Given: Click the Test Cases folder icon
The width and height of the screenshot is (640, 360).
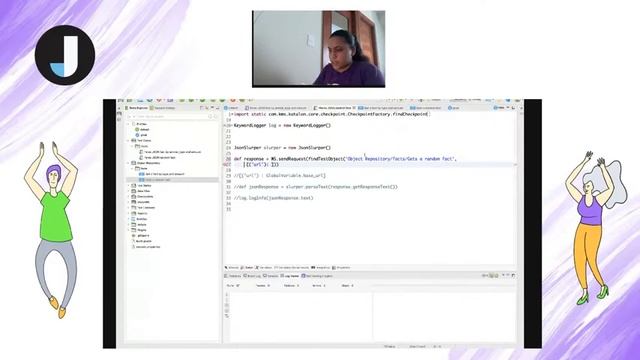Looking at the screenshot, I should (x=133, y=140).
